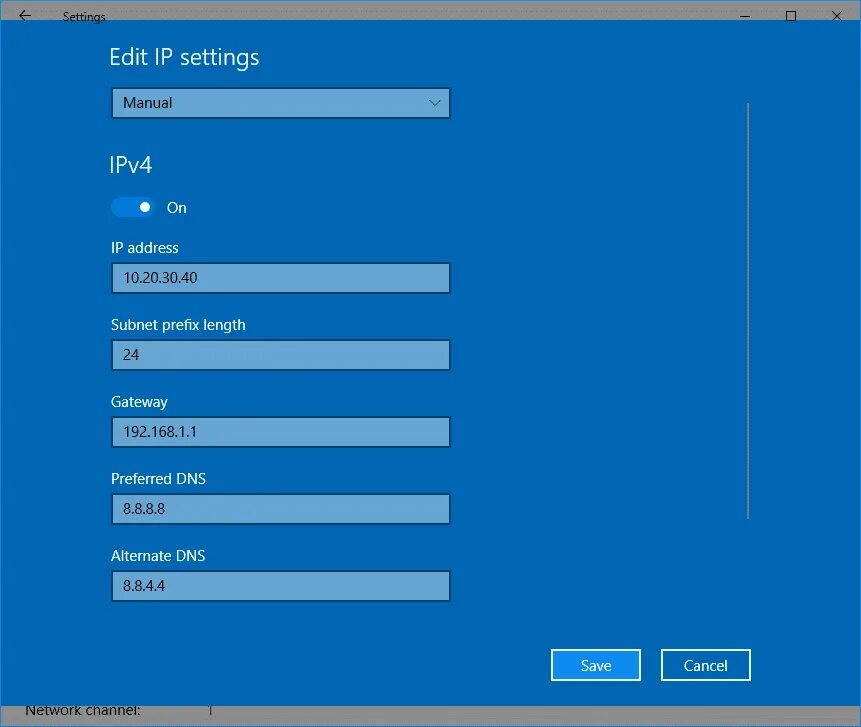Click the Alternate DNS label
Viewport: 861px width, 727px height.
click(158, 556)
